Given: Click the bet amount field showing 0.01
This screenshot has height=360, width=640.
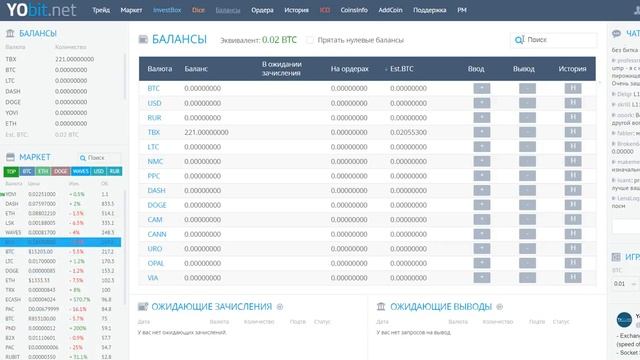Looking at the screenshot, I should 621,284.
